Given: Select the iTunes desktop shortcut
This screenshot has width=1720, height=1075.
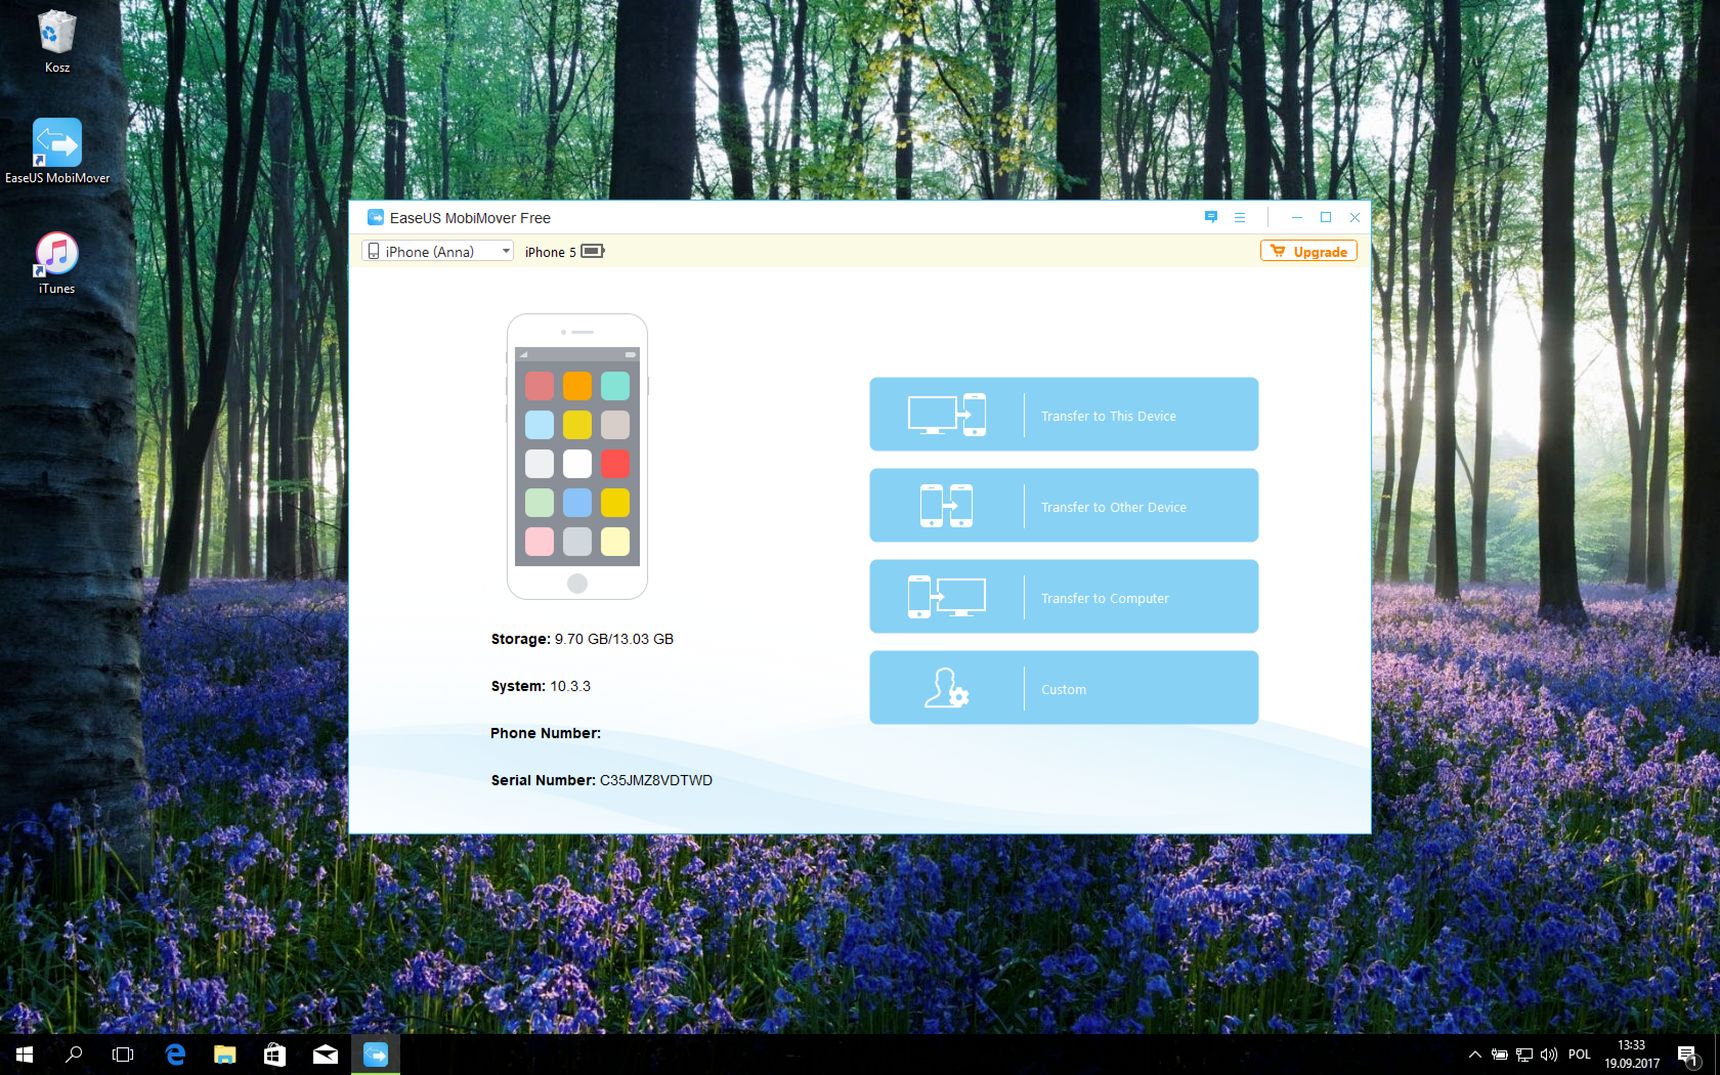Looking at the screenshot, I should tap(57, 263).
